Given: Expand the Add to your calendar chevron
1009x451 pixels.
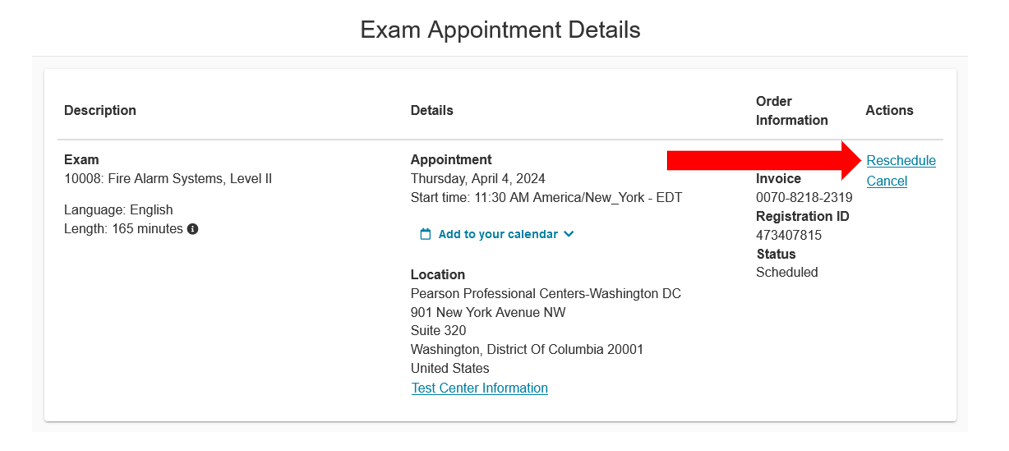Looking at the screenshot, I should tap(568, 234).
